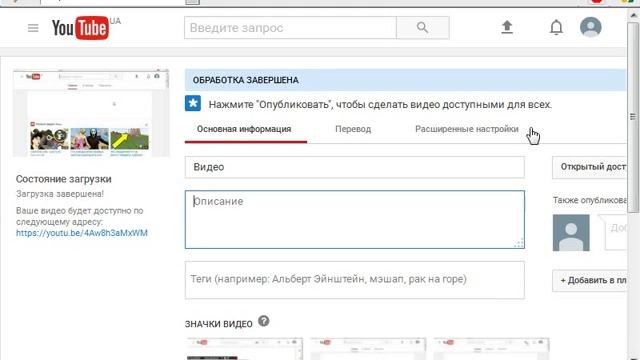The image size is (640, 360).
Task: Open the youtu.be video link
Action: point(82,233)
